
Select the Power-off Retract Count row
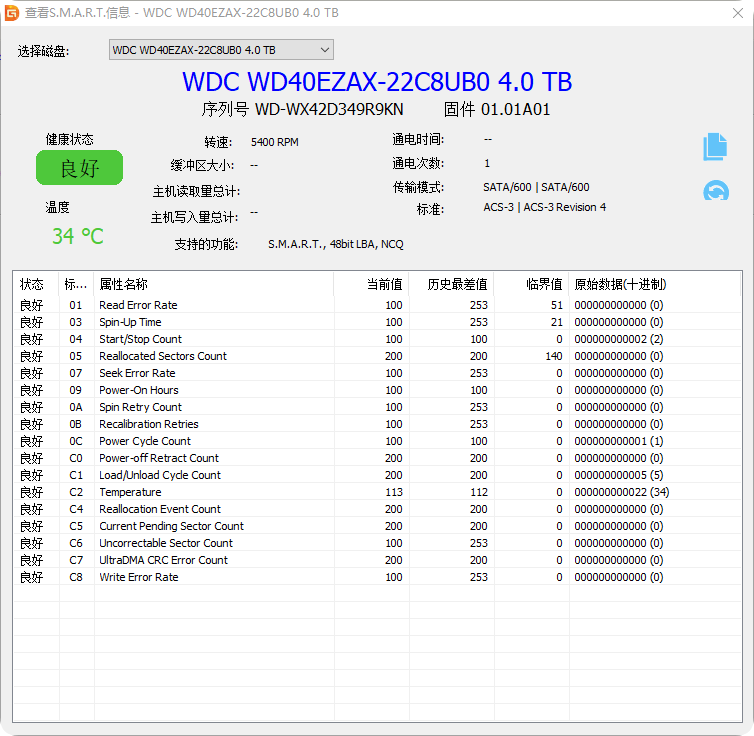377,458
